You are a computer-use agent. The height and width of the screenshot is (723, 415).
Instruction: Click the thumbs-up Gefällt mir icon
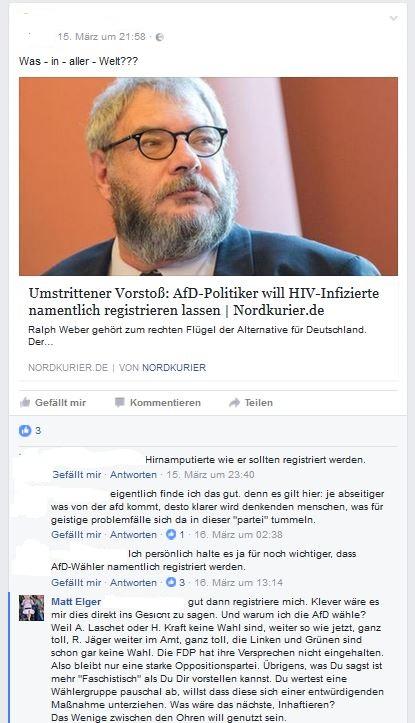click(x=25, y=403)
